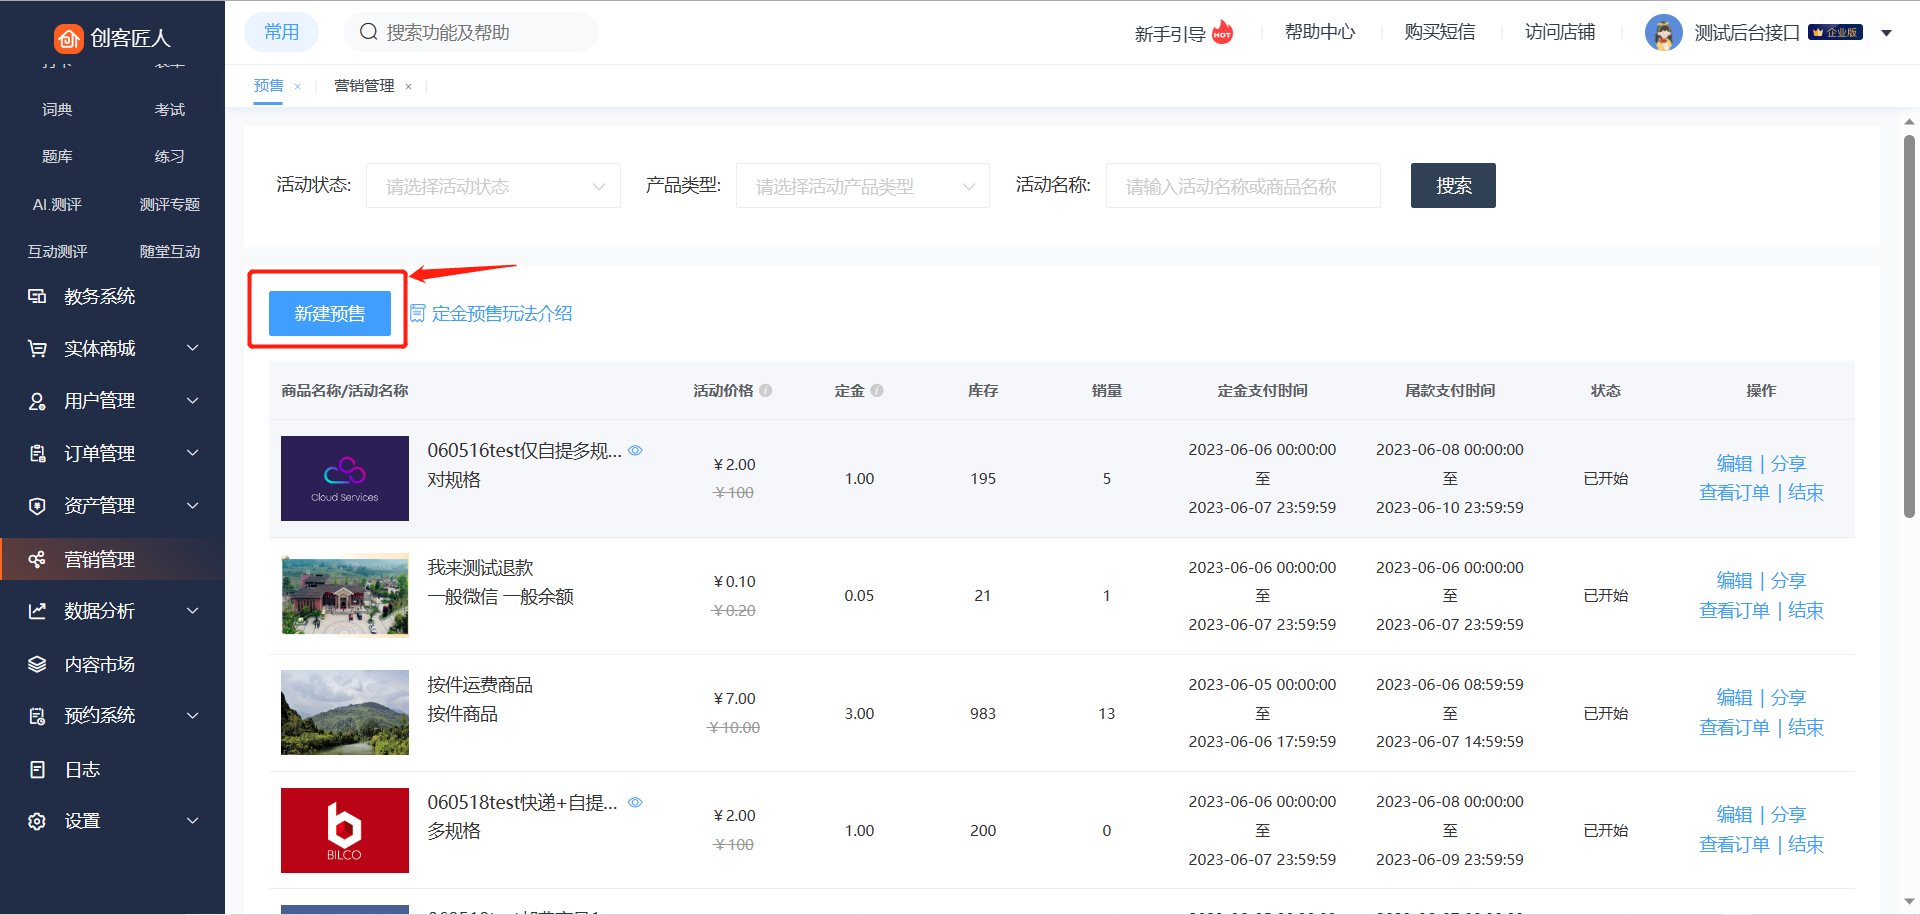Open 教务系统 in the sidebar
1920x915 pixels.
(100, 296)
